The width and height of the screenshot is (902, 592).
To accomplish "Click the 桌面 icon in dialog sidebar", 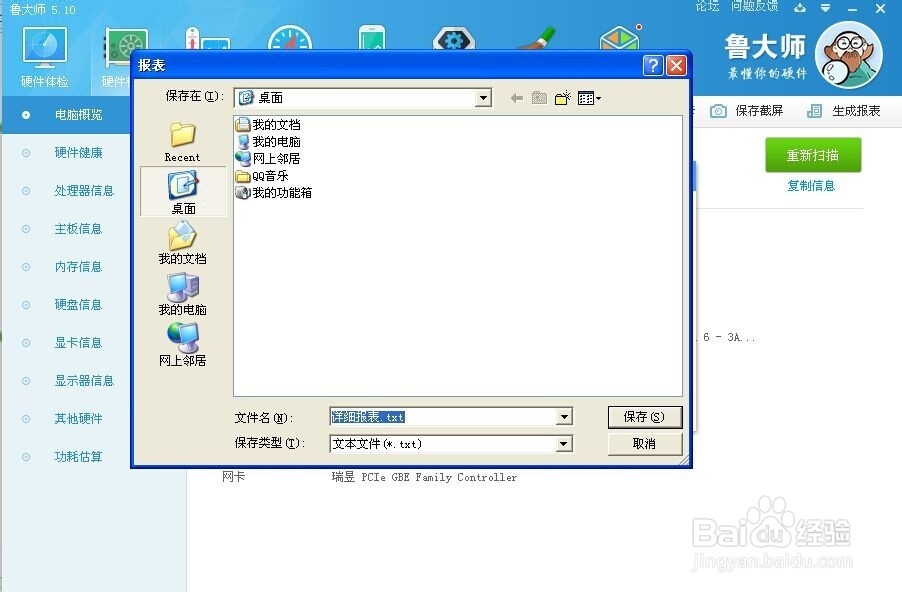I will point(182,192).
